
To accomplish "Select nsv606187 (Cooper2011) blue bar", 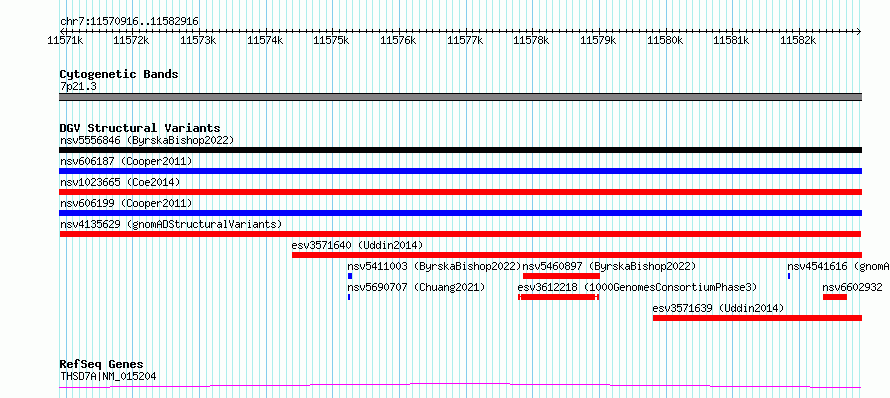I will coord(460,171).
